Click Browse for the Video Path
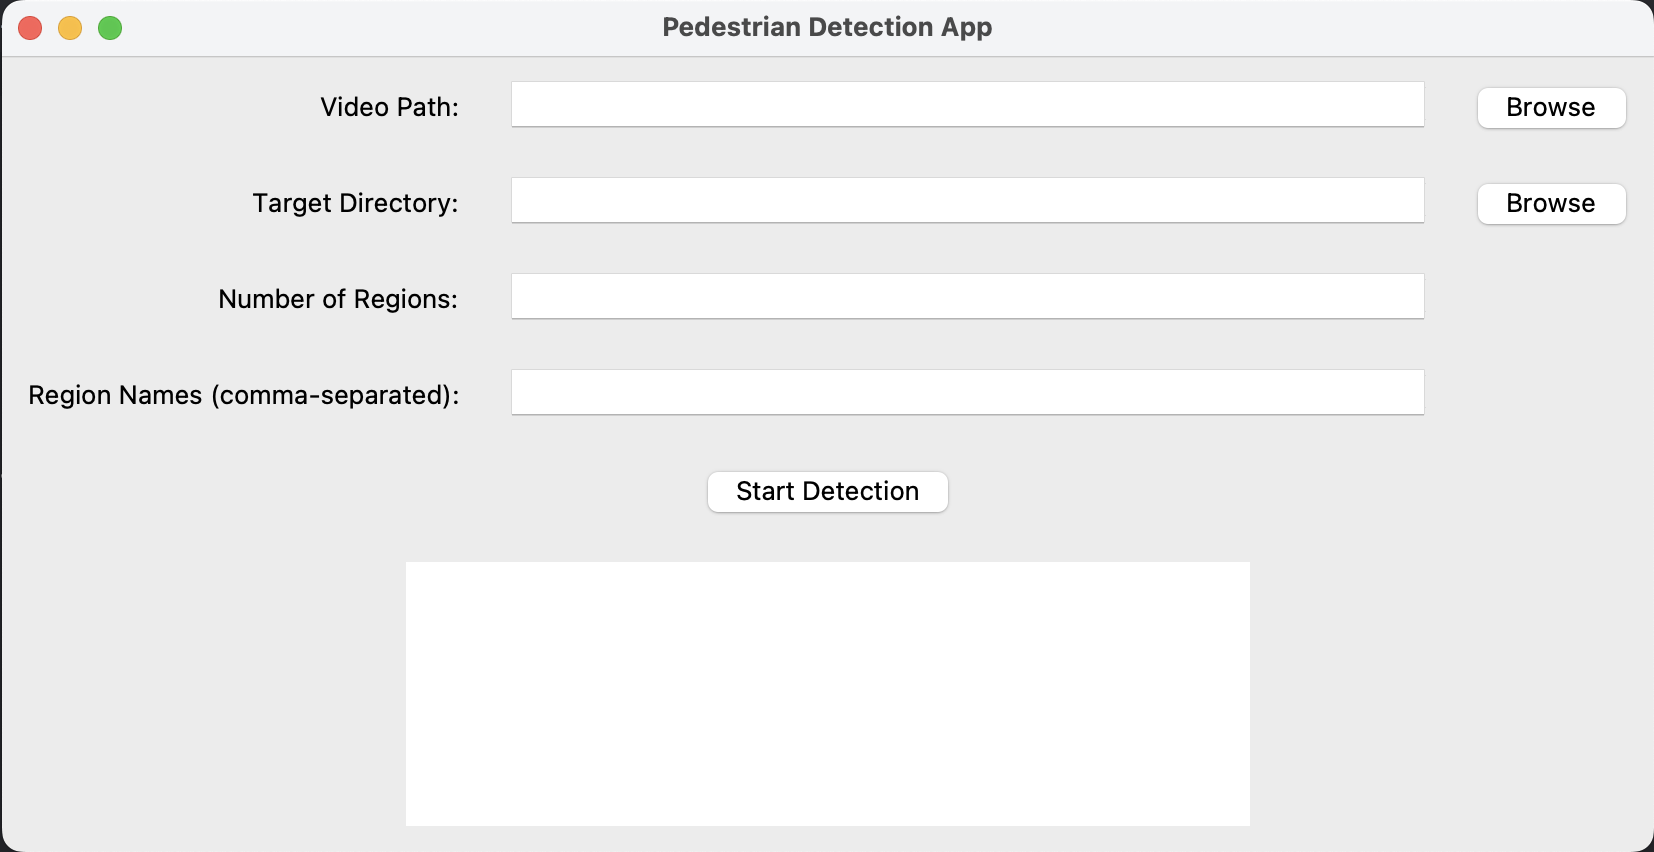 pyautogui.click(x=1551, y=108)
